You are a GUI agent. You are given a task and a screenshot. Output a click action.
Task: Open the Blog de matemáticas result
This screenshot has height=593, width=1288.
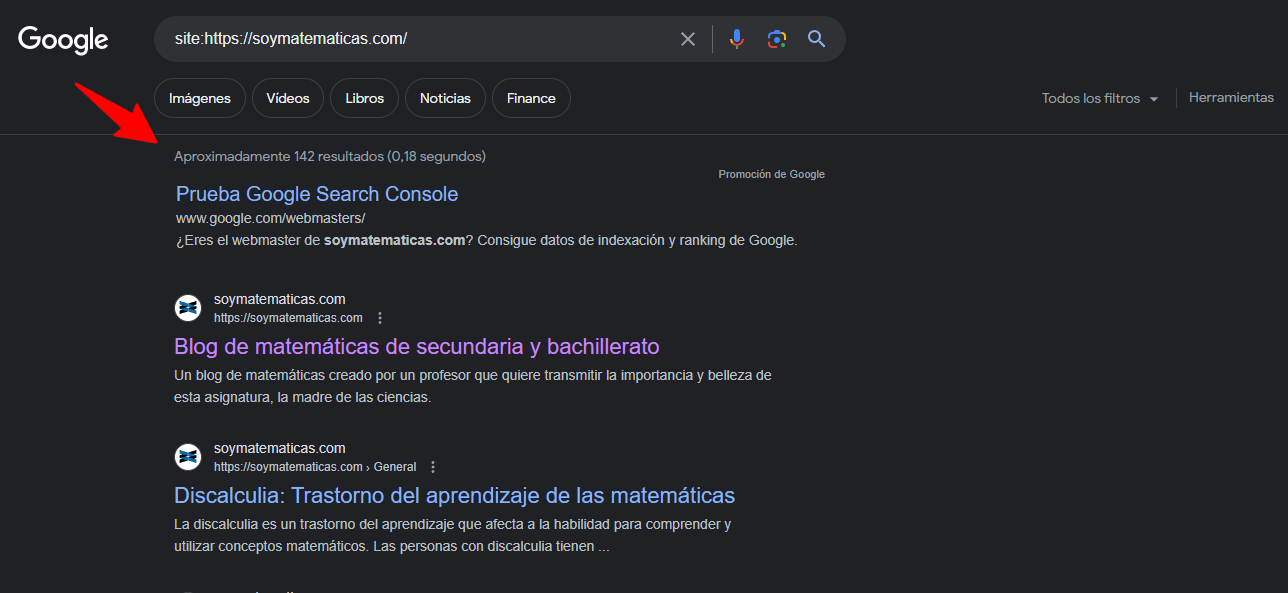coord(417,346)
